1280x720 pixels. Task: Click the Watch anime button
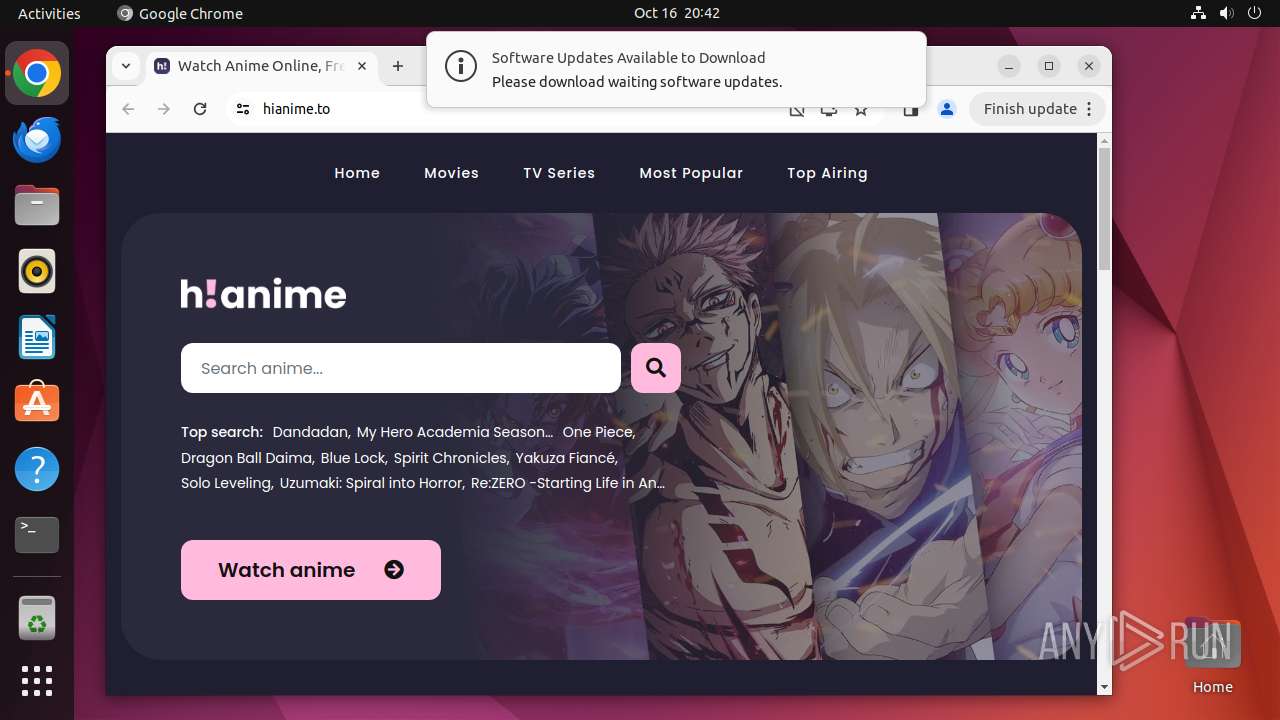pyautogui.click(x=311, y=570)
